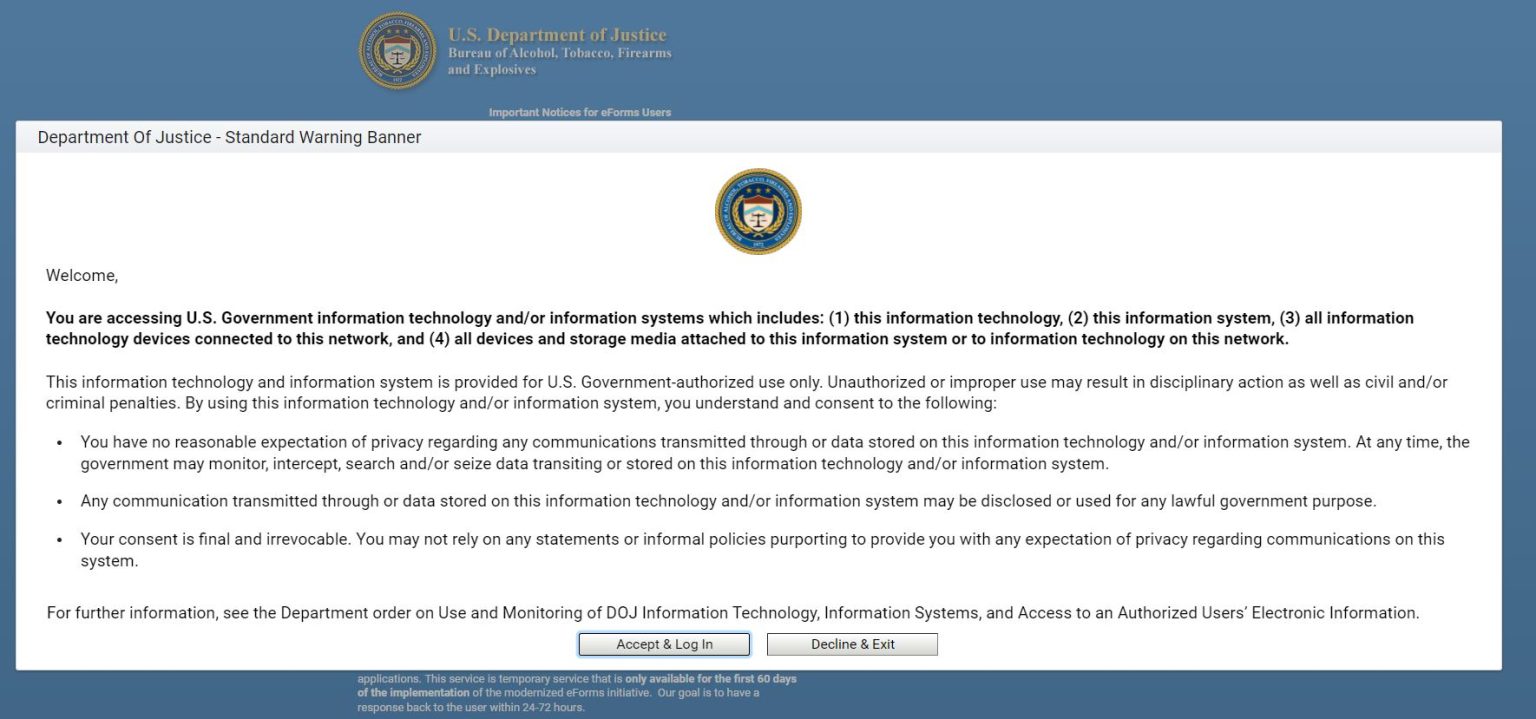Click the "response back to the user within 24-72 hours" text

point(470,707)
